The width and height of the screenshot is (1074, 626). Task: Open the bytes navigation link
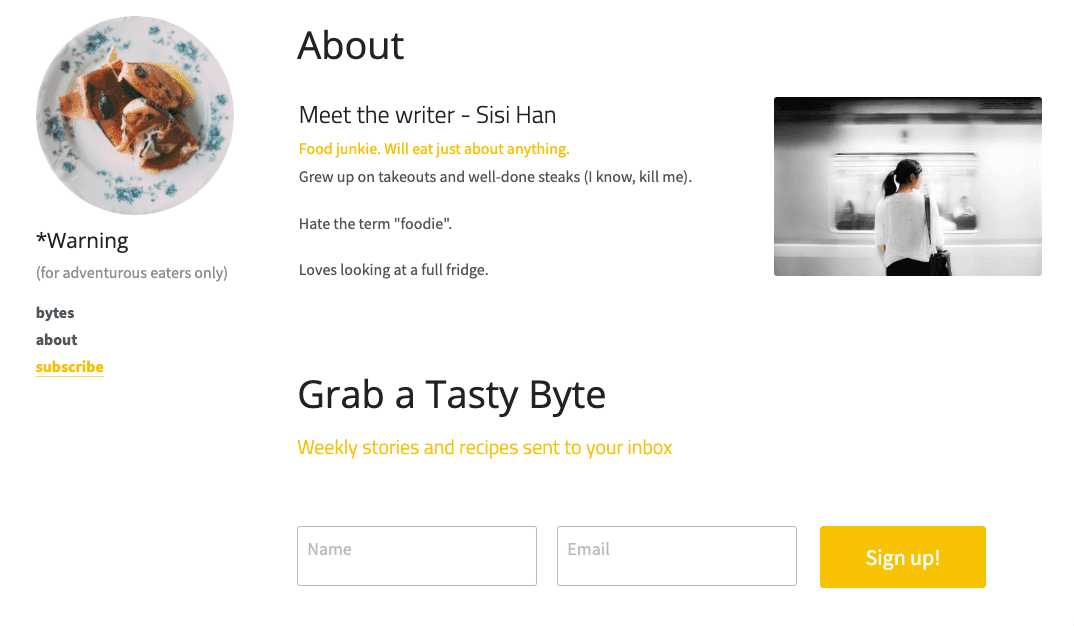coord(55,312)
